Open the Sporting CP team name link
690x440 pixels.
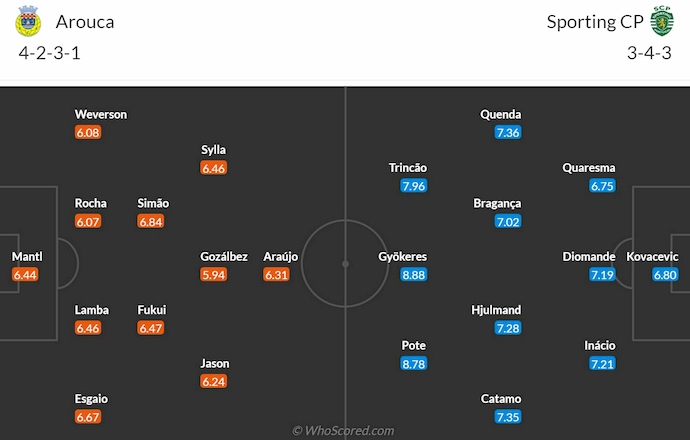tap(595, 22)
